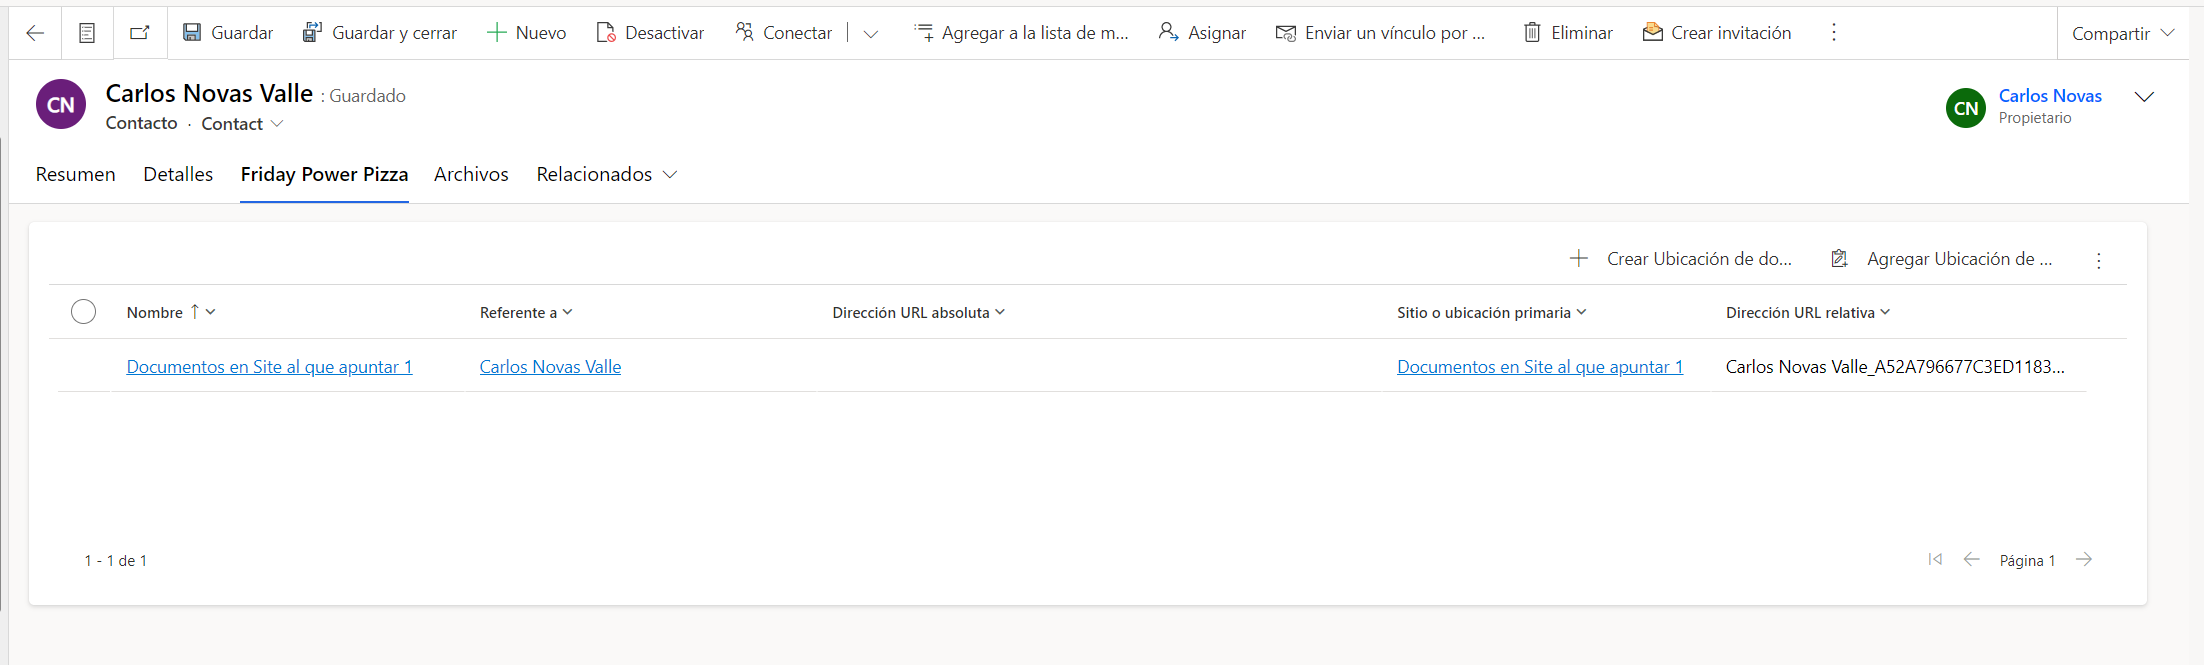The width and height of the screenshot is (2204, 665).
Task: Click Agregar a la lista de marketing
Action: point(1022,33)
